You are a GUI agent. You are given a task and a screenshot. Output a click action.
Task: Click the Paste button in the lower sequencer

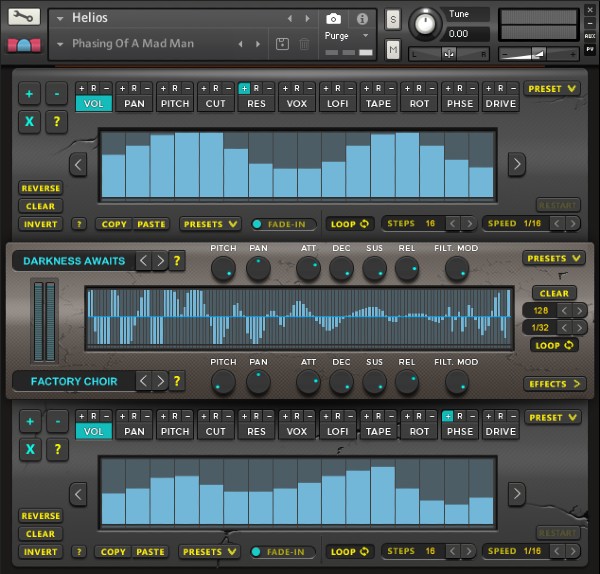151,551
